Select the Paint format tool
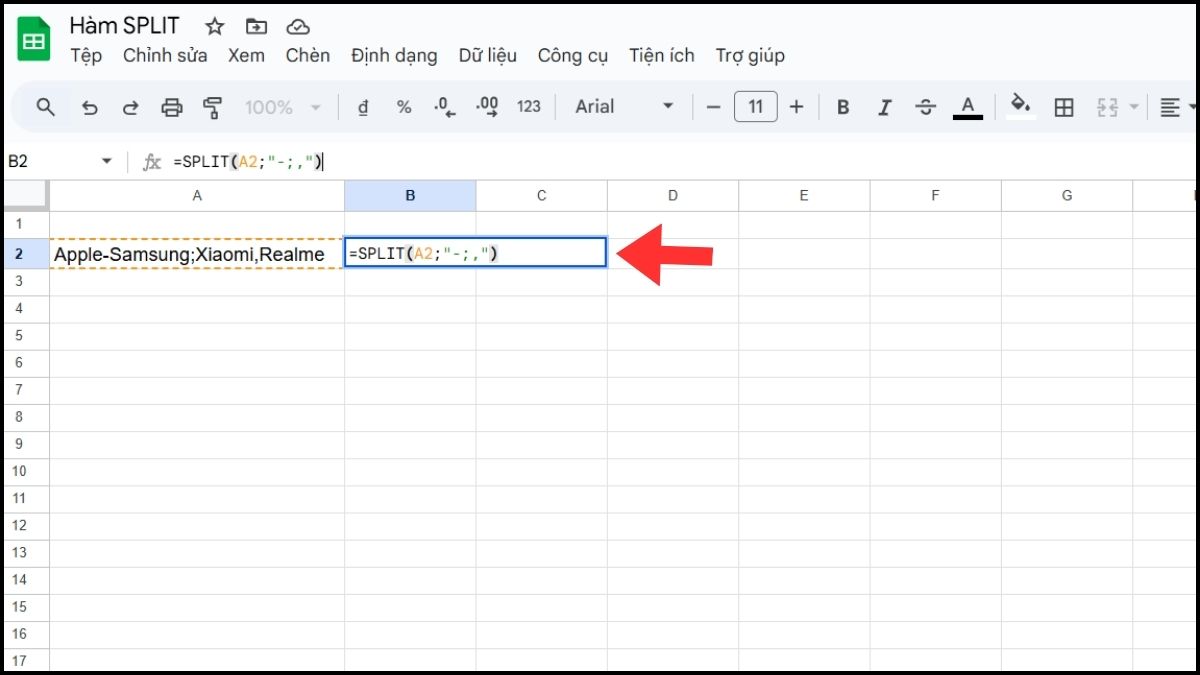 212,107
